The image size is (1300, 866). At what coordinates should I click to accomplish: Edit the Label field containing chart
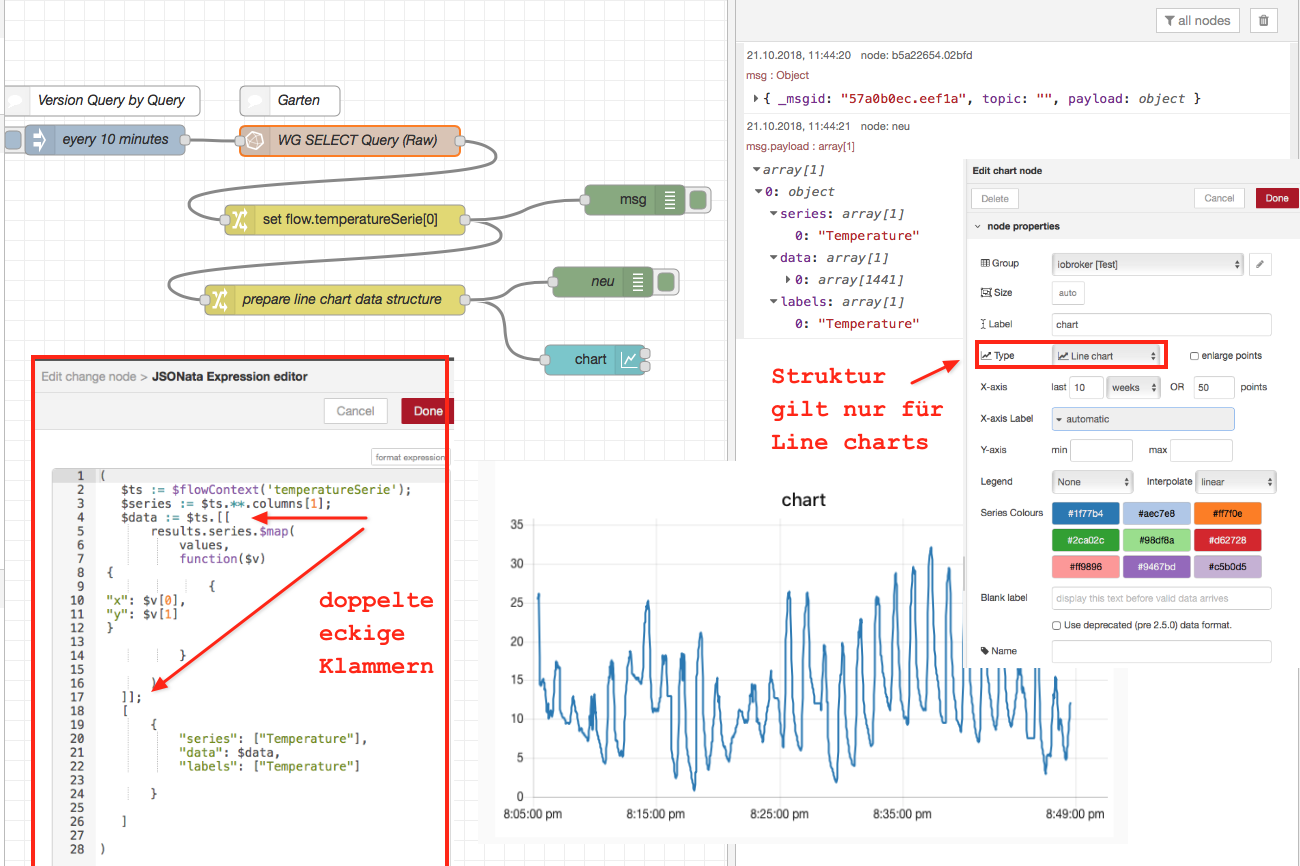(x=1161, y=324)
